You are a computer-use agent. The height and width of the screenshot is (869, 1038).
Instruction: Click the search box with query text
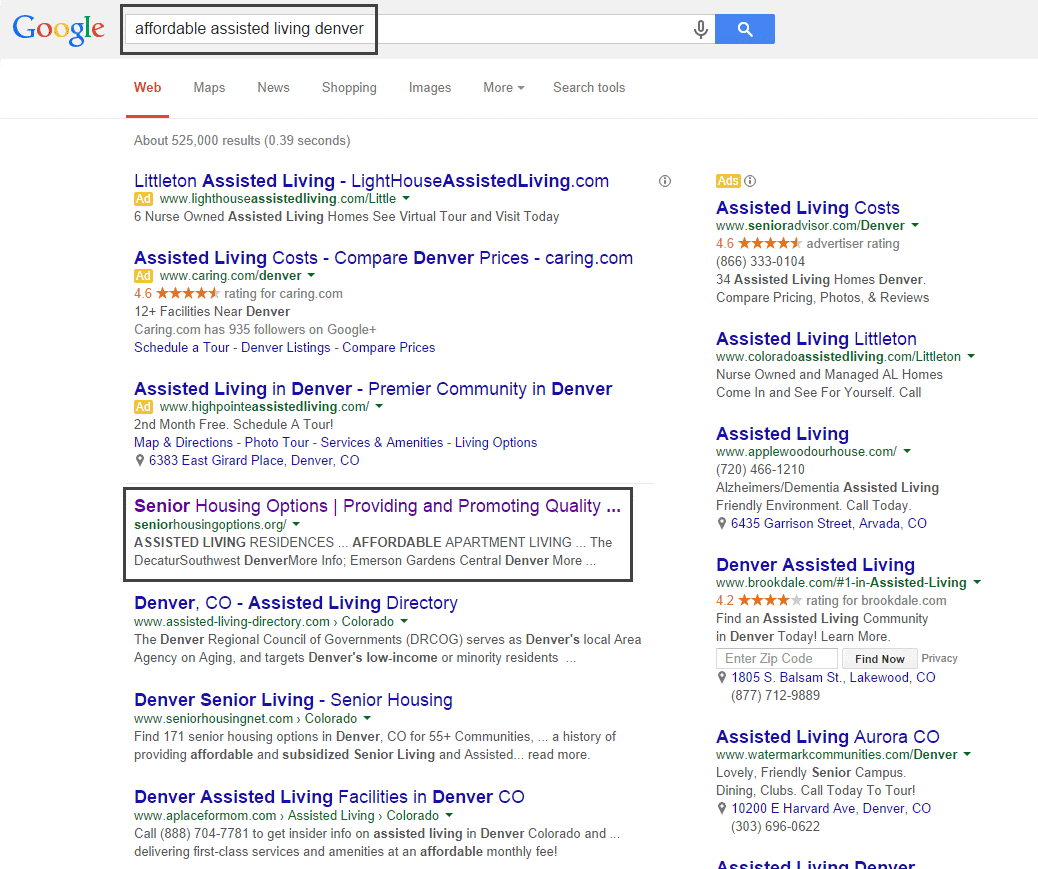[420, 29]
